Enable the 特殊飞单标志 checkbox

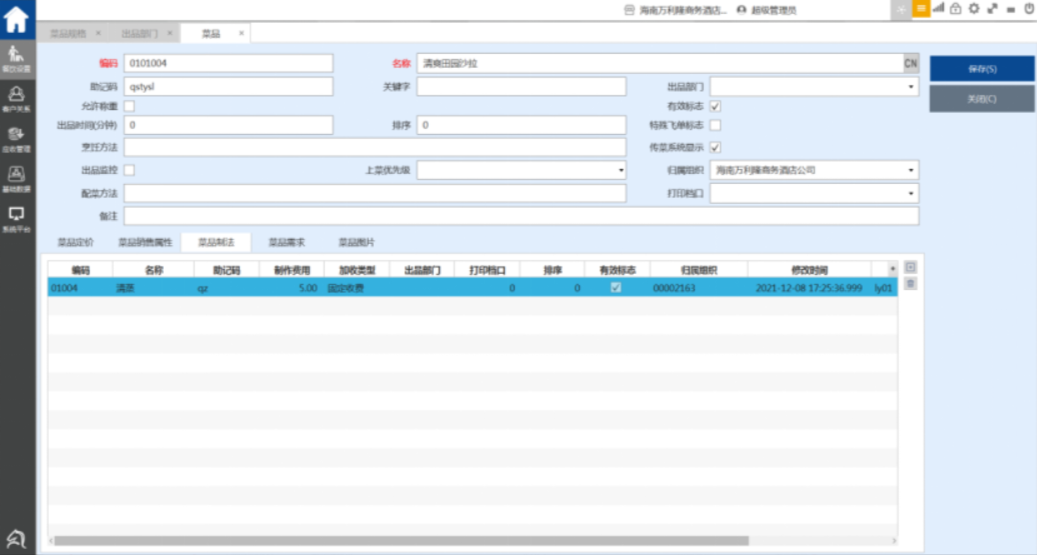click(x=716, y=125)
